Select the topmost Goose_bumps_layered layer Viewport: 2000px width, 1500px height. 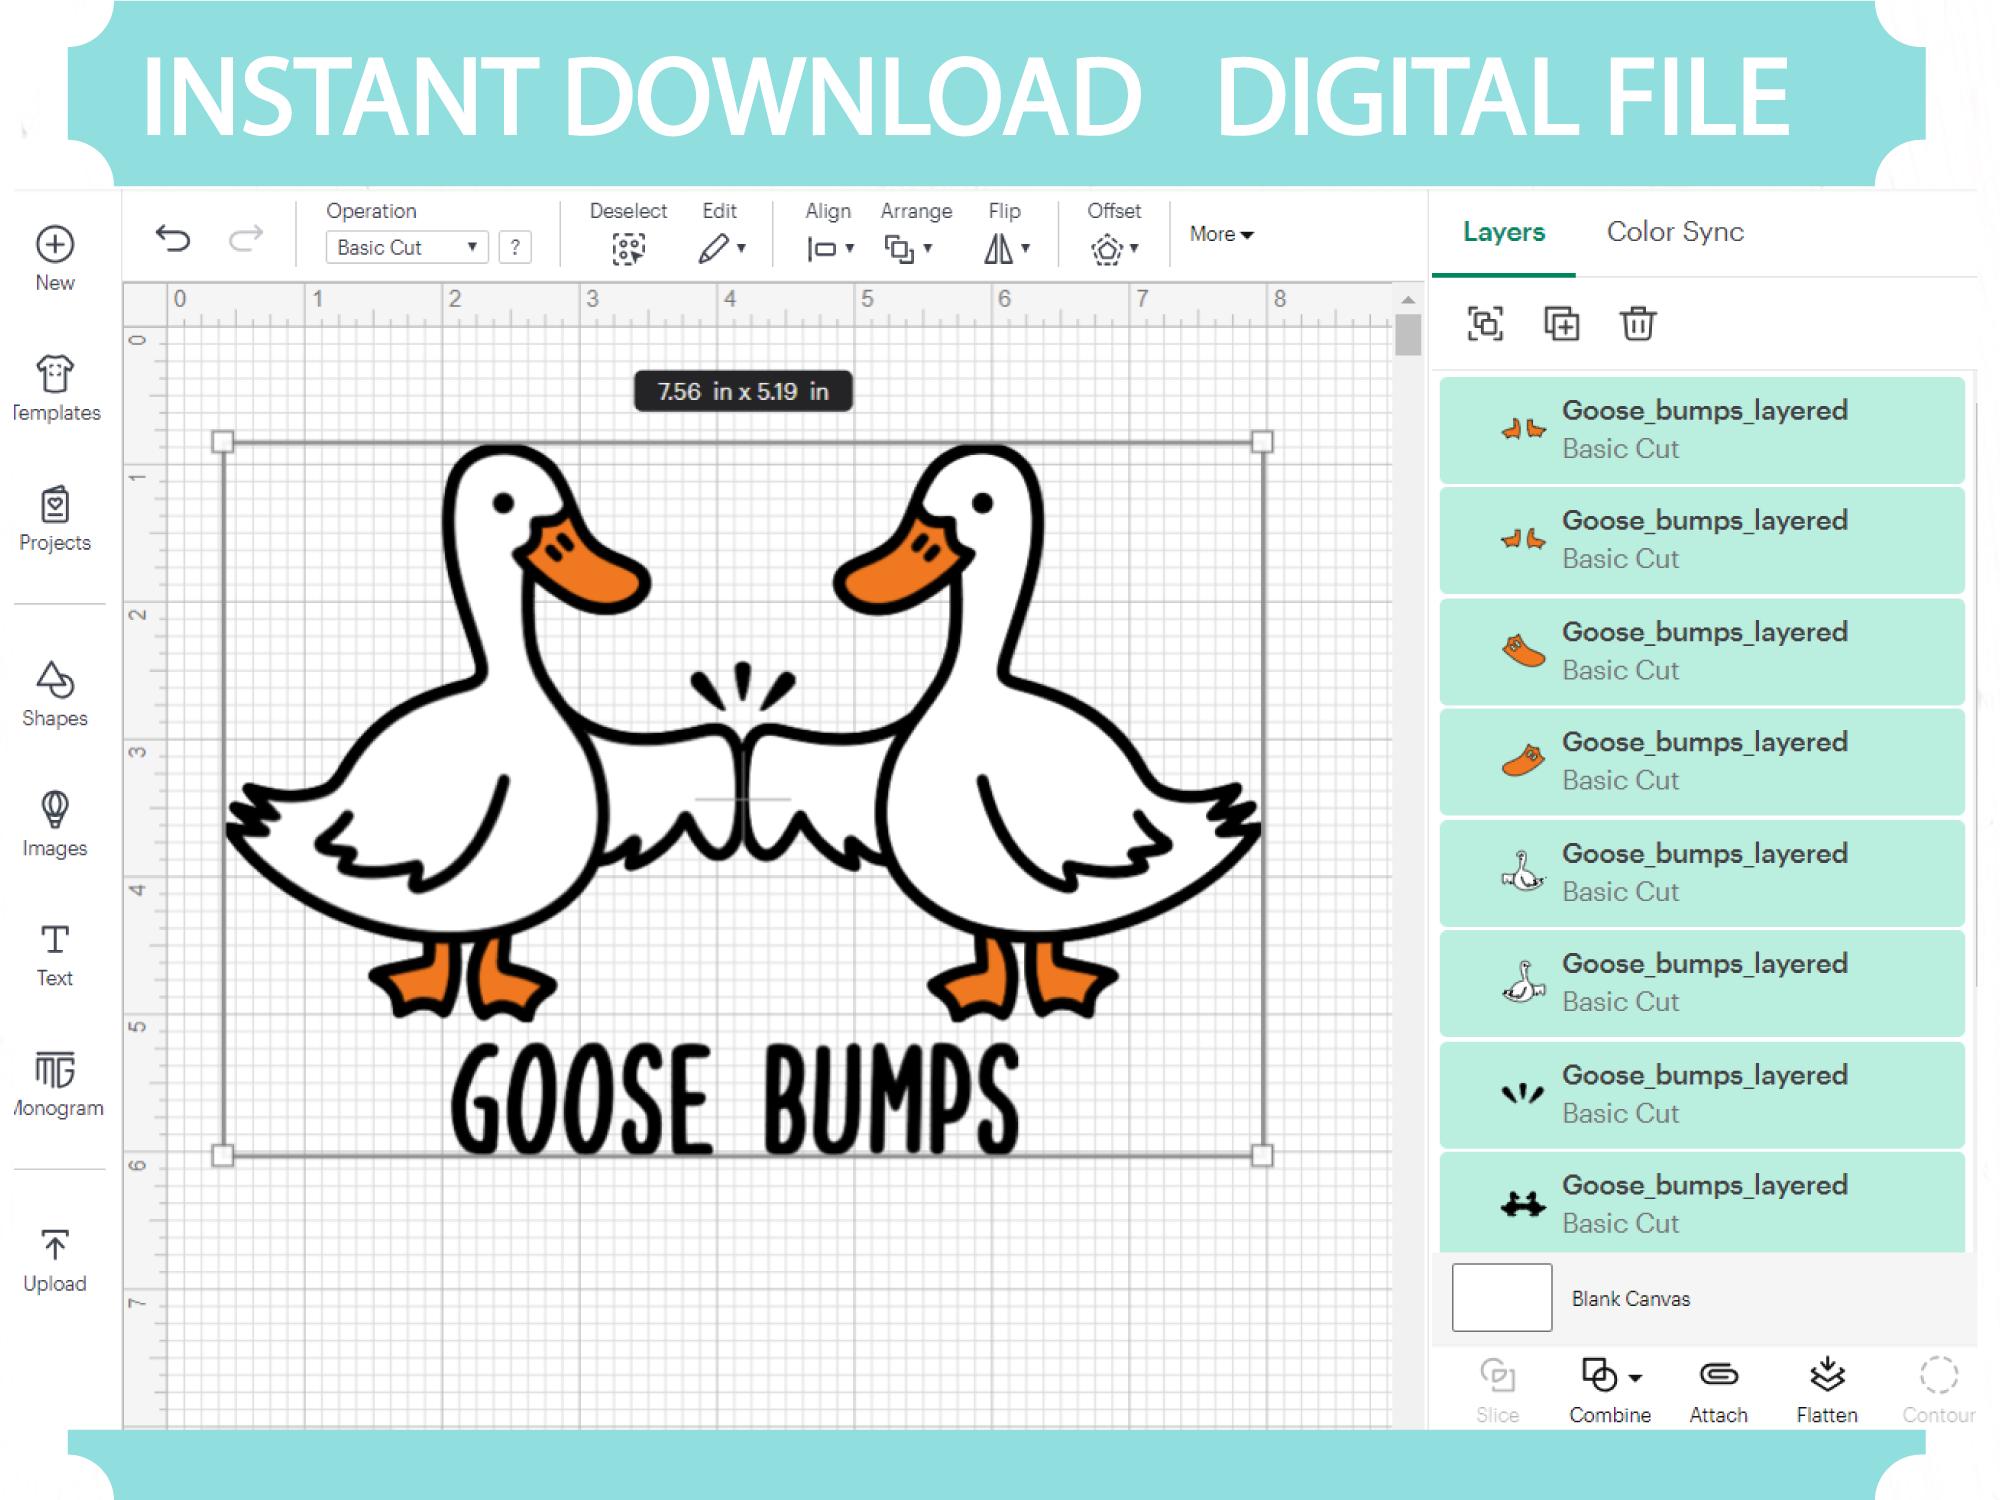pyautogui.click(x=1700, y=428)
